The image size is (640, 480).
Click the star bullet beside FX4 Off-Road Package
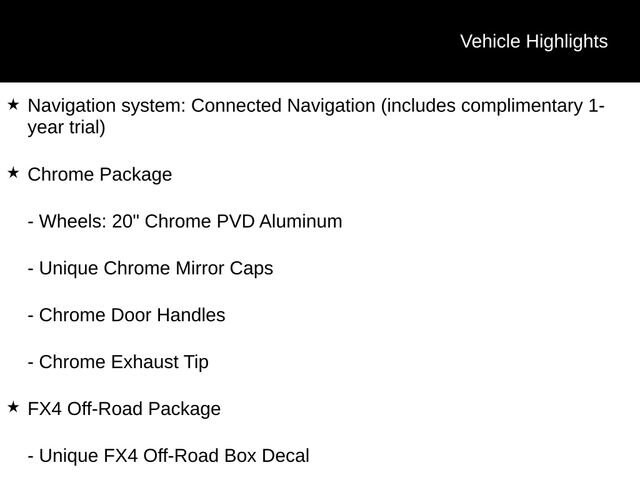pos(13,407)
